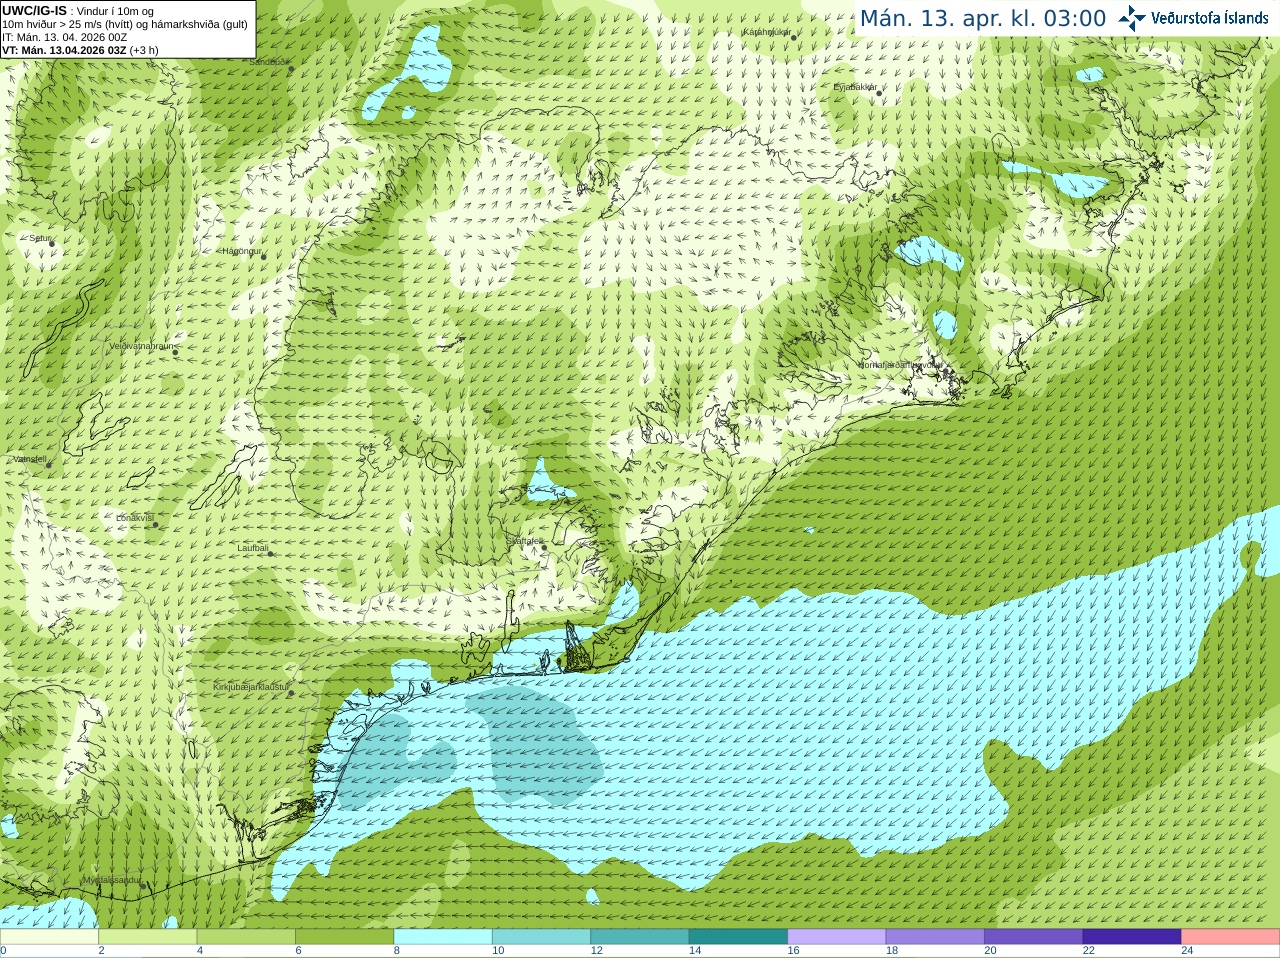This screenshot has width=1280, height=958.
Task: Click the Mýrdalssandur station marker
Action: coord(144,886)
